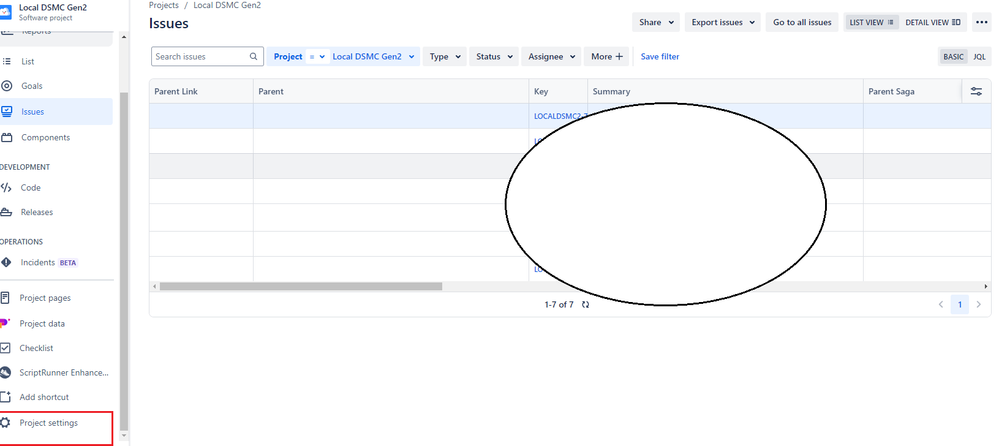Click the Project data icon
999x446 pixels.
tap(5, 324)
